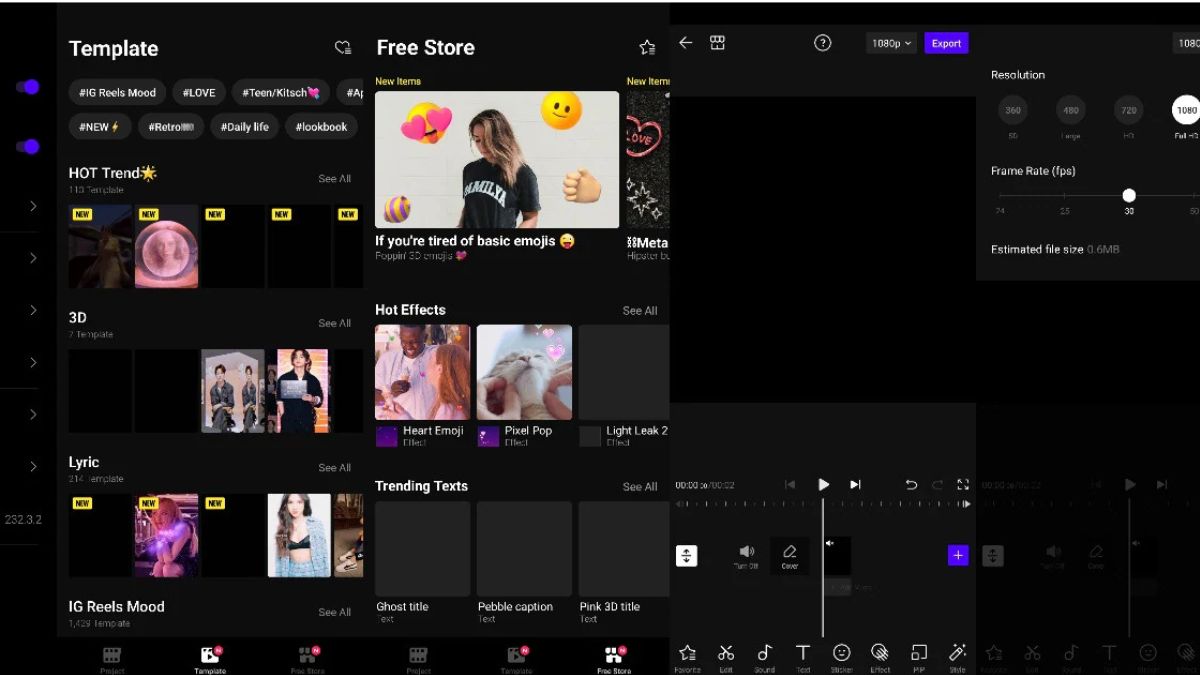Open the bright Effect tool

click(880, 657)
